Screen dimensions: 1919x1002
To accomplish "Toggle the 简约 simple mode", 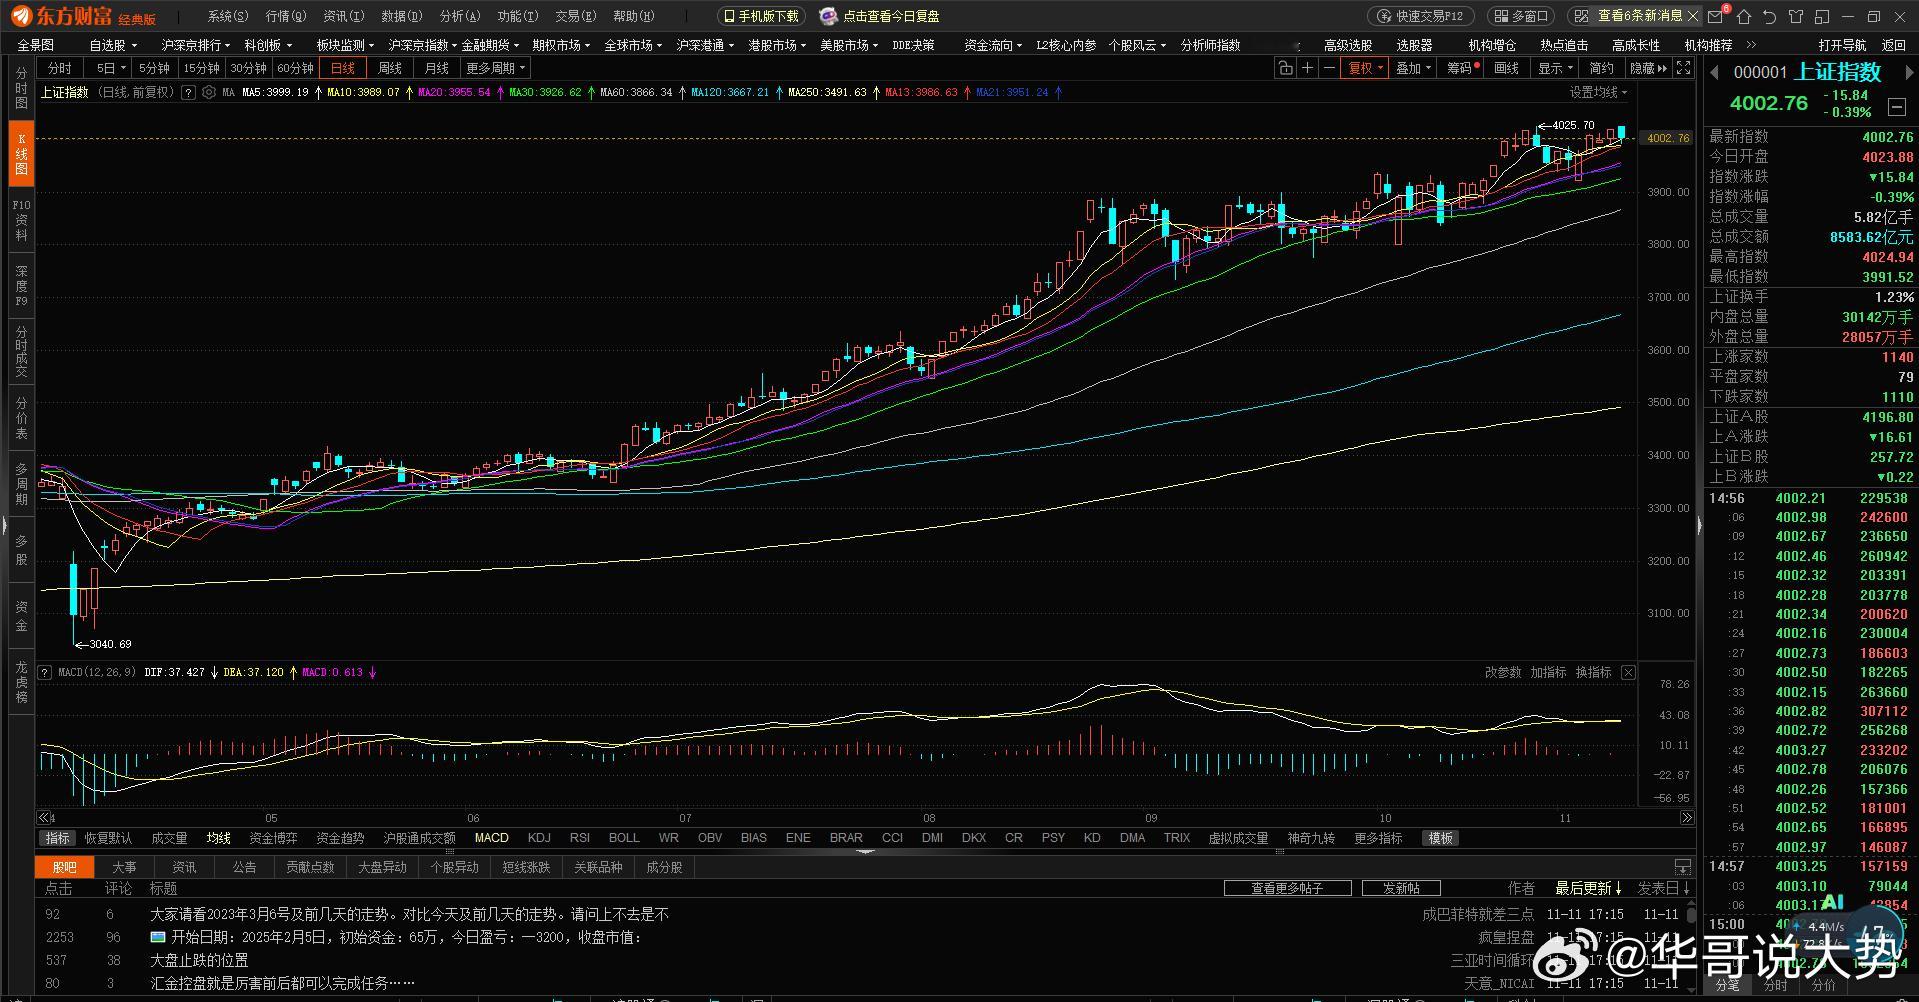I will (1602, 68).
